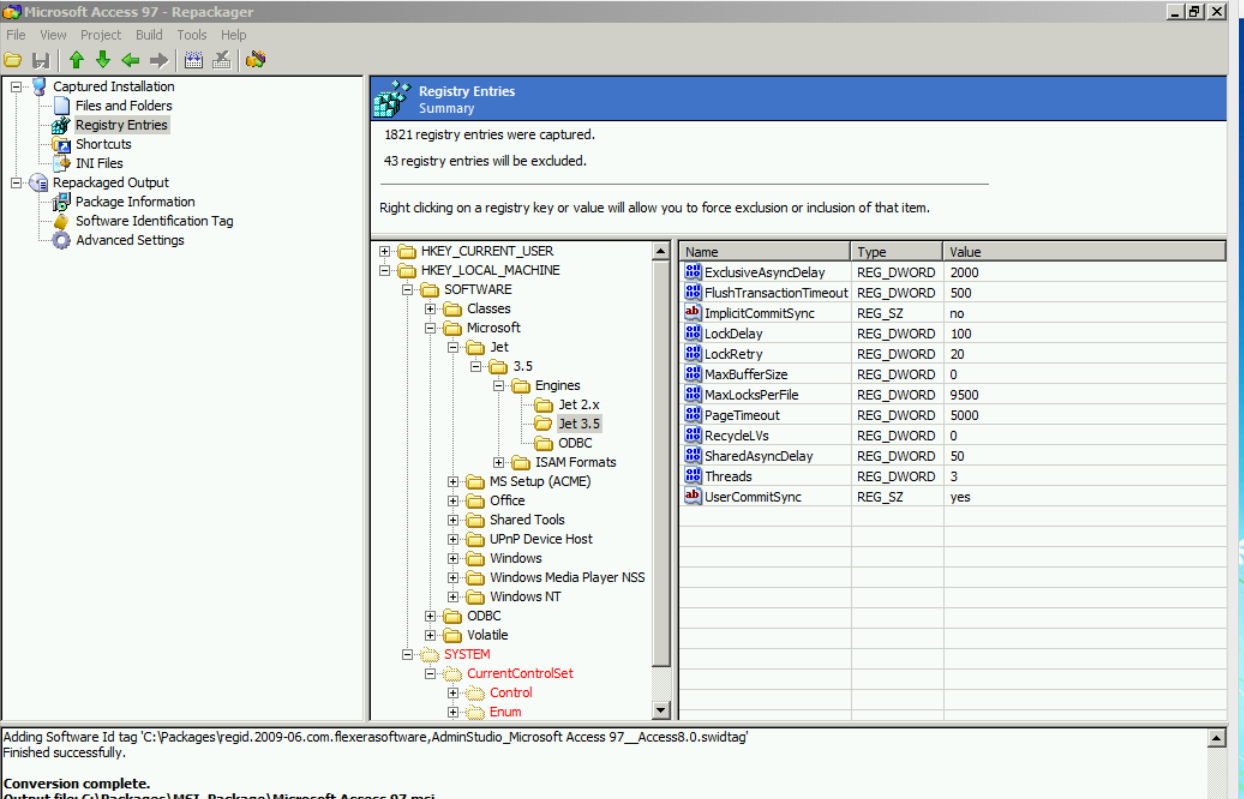Click the green down arrow toolbar icon
Image resolution: width=1244 pixels, height=799 pixels.
coord(103,60)
